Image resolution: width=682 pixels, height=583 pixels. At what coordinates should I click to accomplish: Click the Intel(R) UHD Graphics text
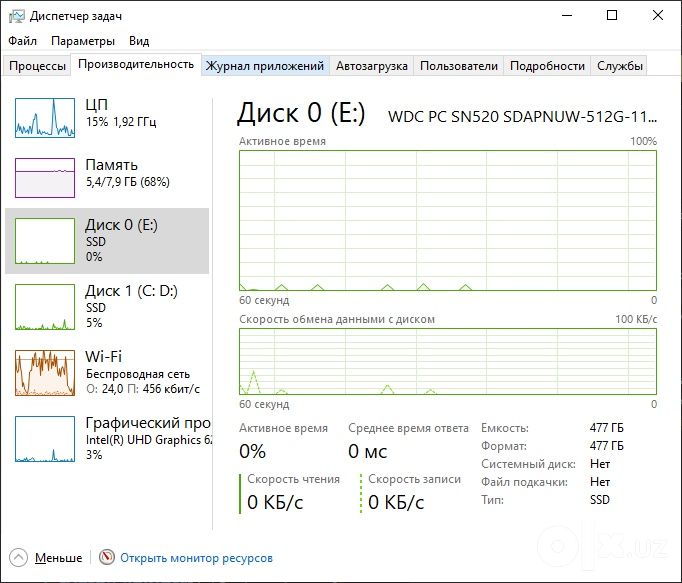[x=148, y=440]
